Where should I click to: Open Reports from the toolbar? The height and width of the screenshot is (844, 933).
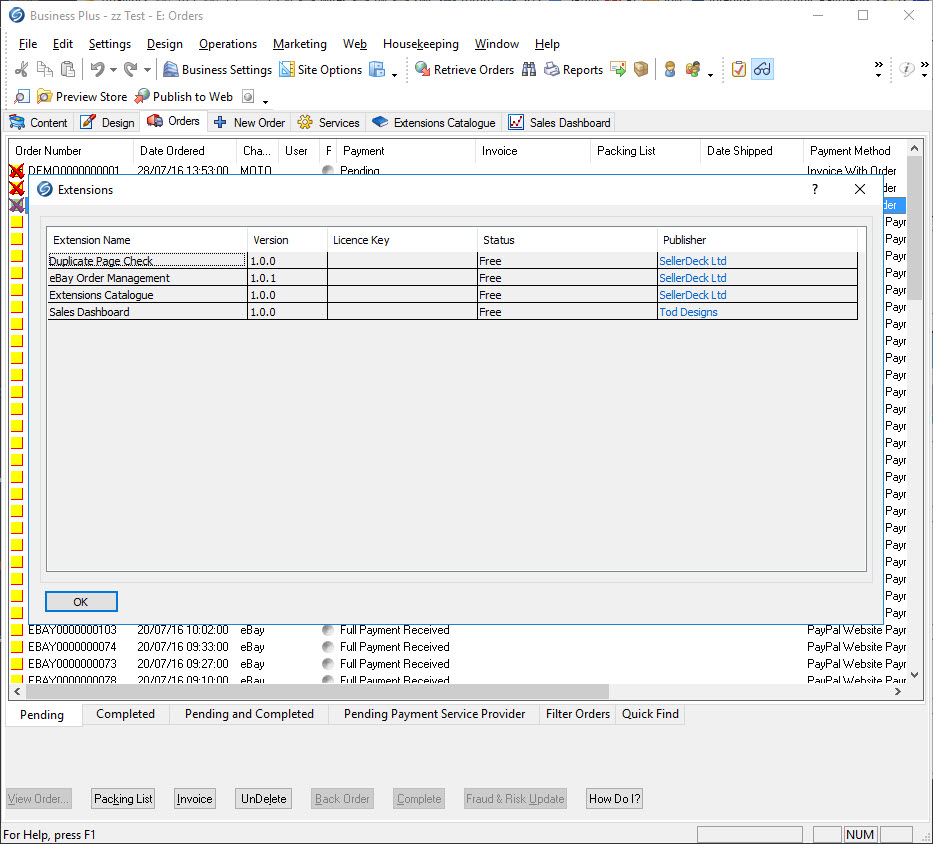point(573,70)
